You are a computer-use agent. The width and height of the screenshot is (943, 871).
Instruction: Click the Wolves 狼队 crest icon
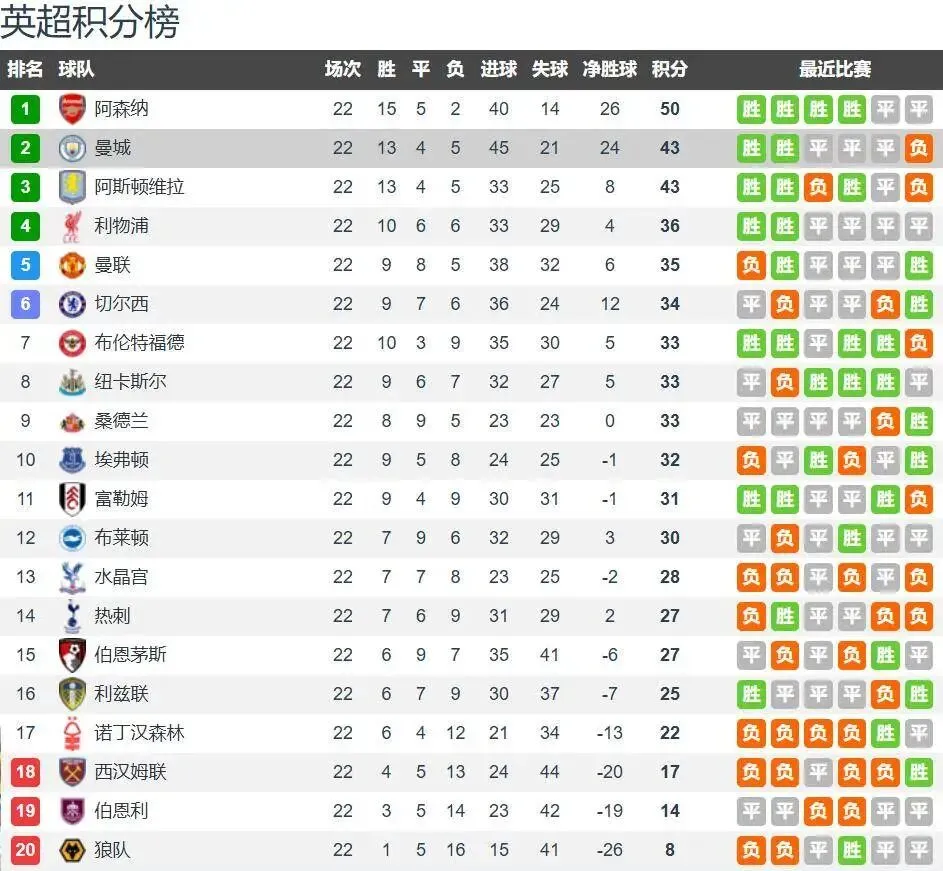tap(72, 850)
